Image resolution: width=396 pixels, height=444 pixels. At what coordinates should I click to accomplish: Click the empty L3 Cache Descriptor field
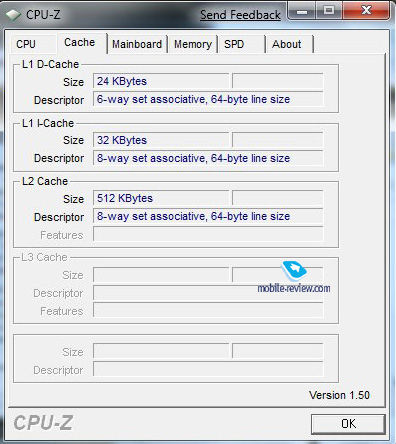click(208, 293)
